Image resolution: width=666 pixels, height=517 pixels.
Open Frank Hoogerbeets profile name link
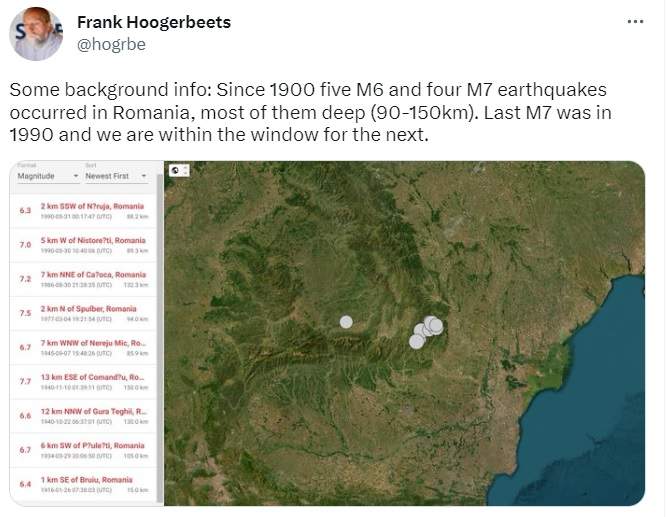point(154,22)
